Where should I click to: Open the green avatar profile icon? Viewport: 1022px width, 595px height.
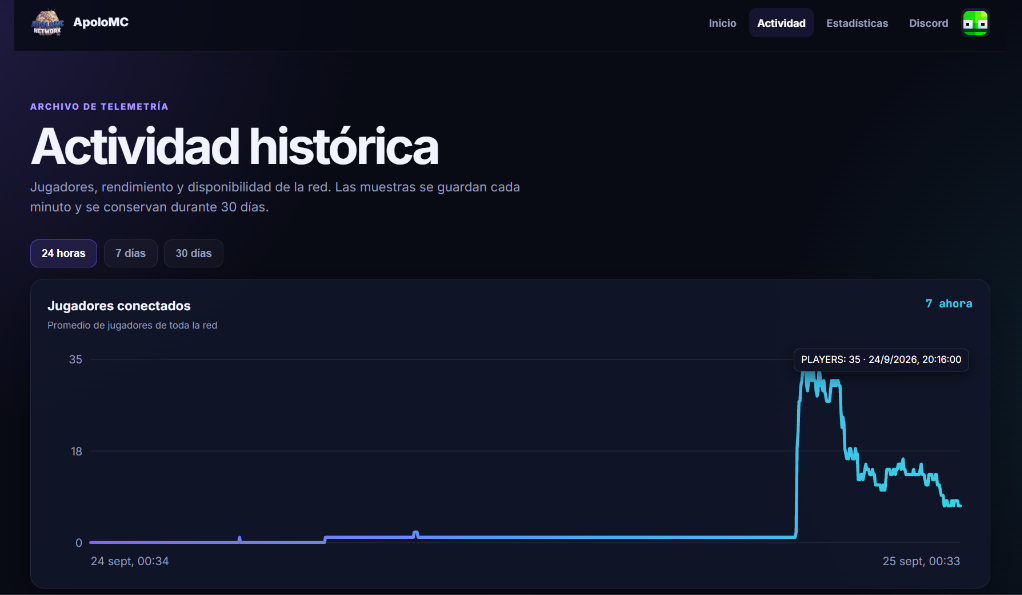point(975,23)
